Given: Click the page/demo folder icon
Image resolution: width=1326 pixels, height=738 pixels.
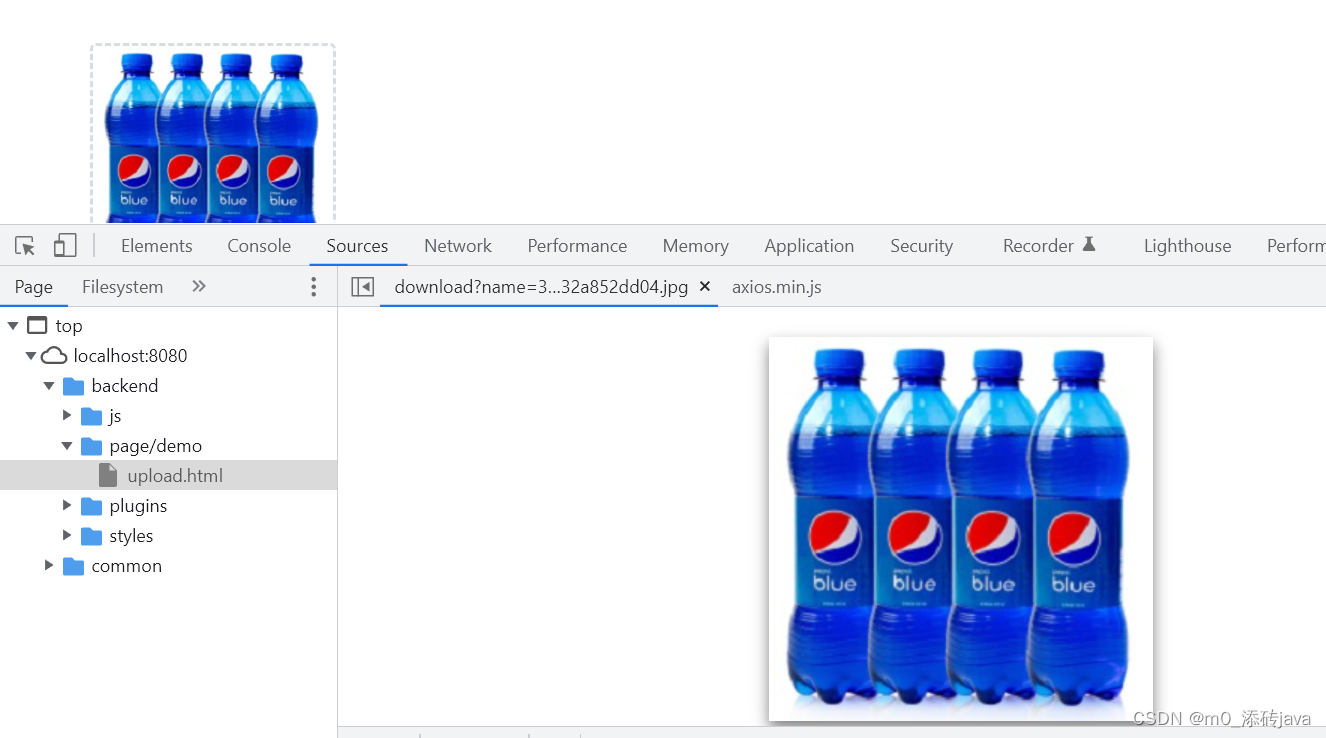Looking at the screenshot, I should click(91, 446).
